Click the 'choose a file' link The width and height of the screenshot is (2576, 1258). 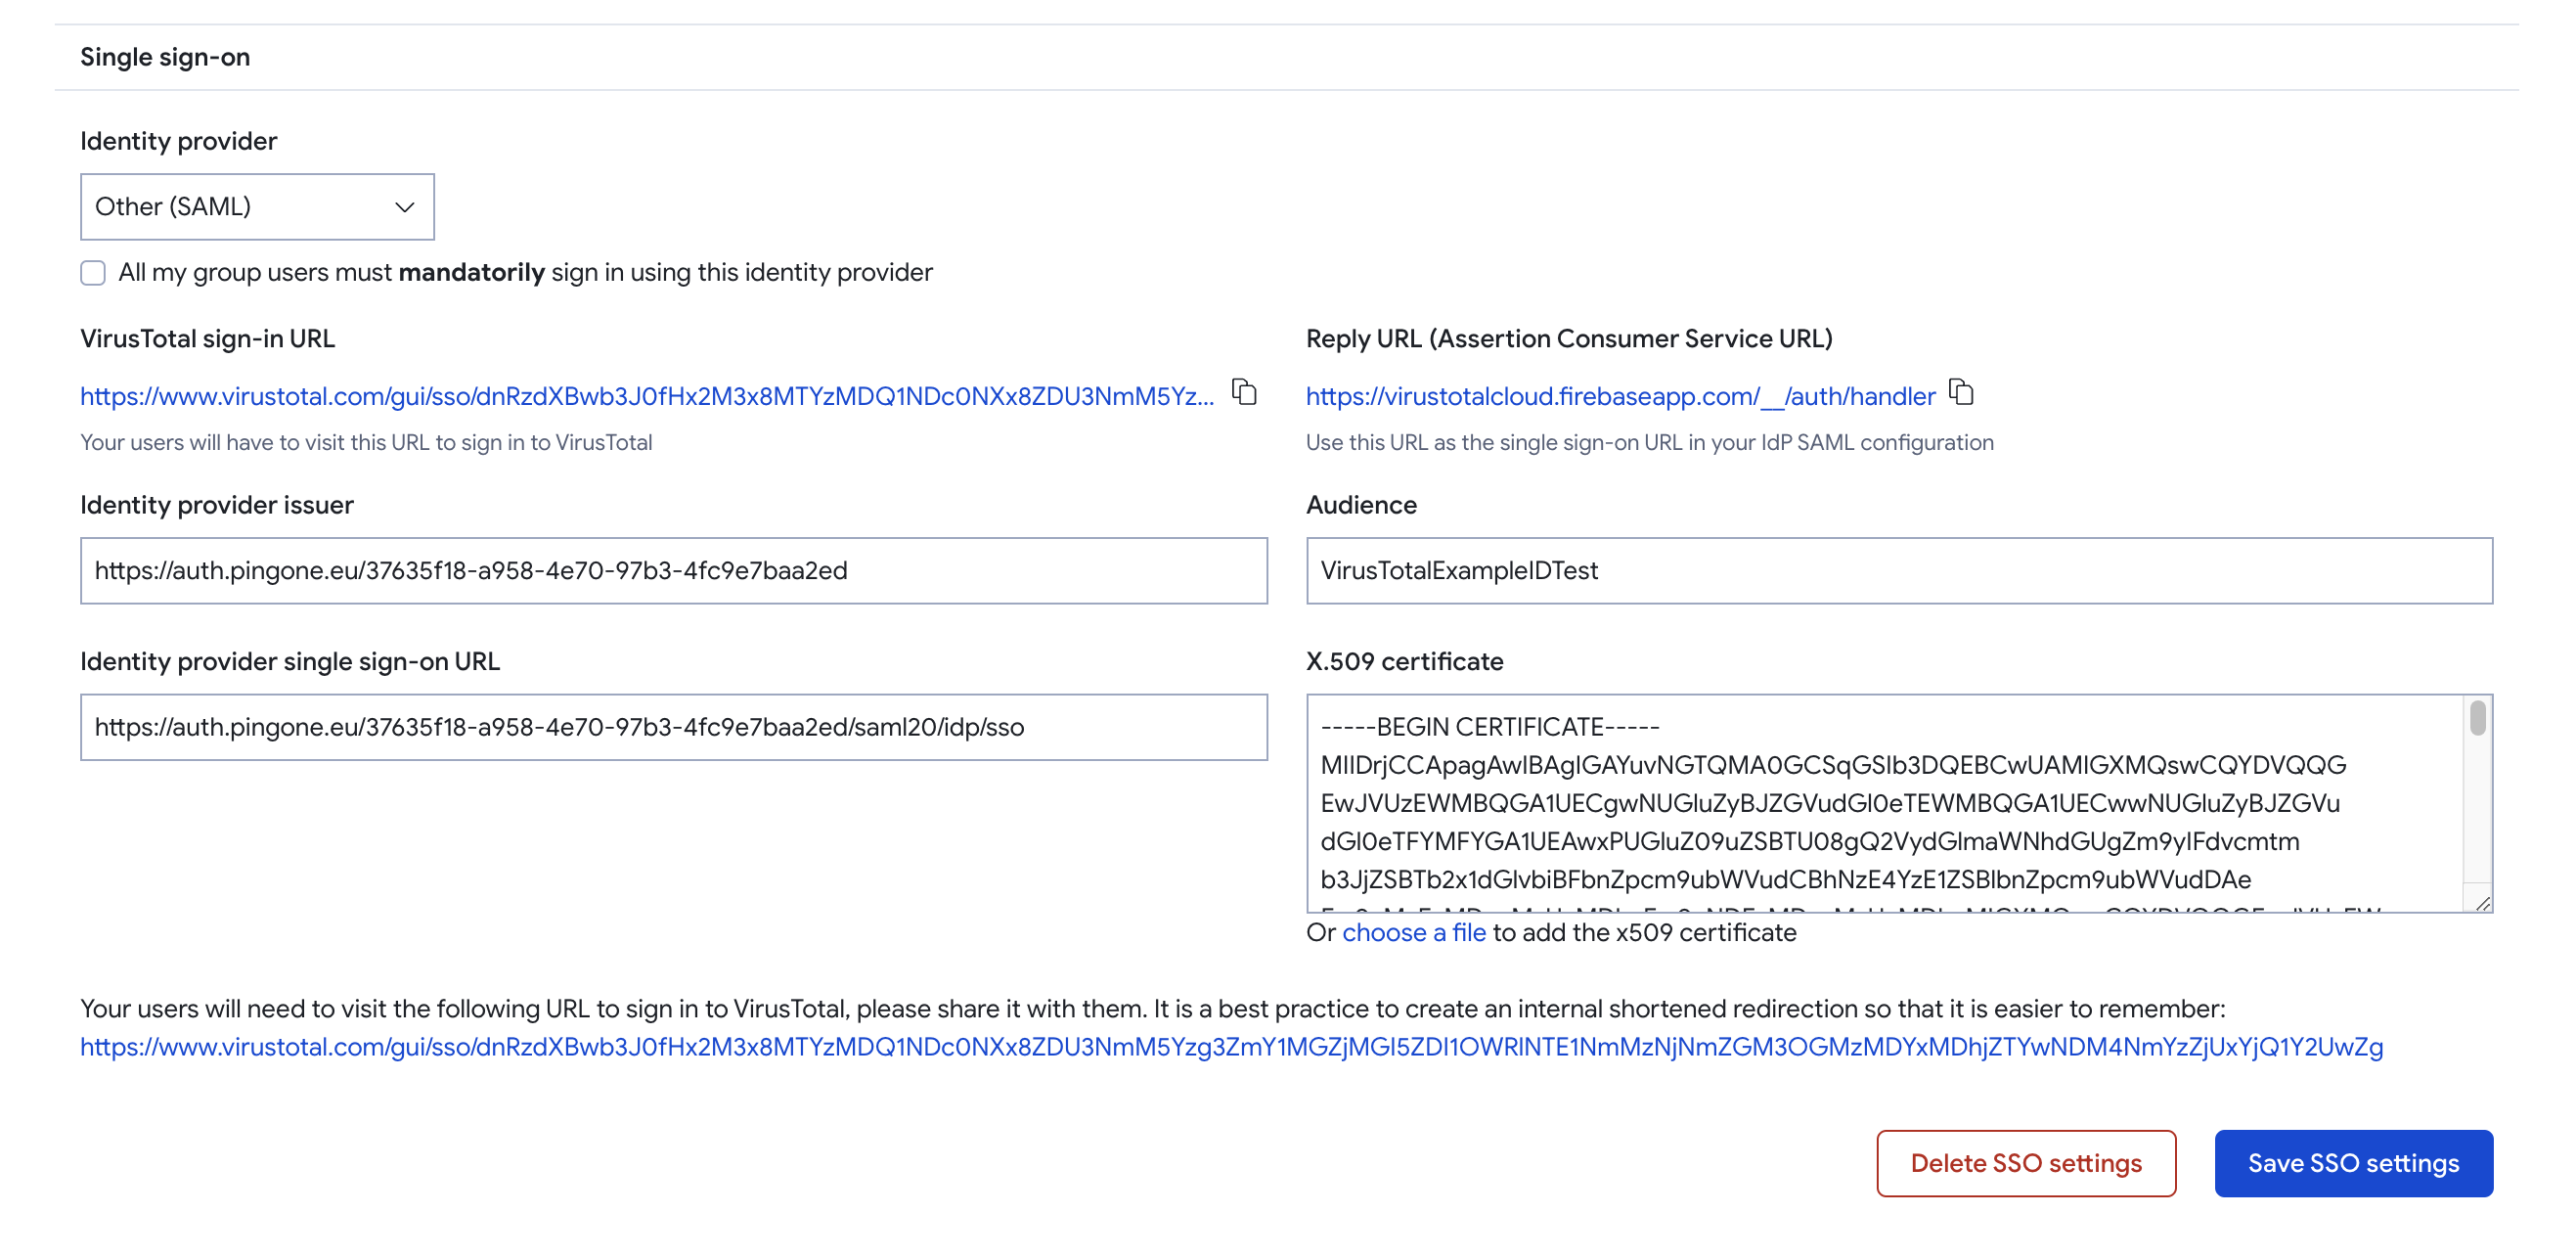click(x=1413, y=933)
